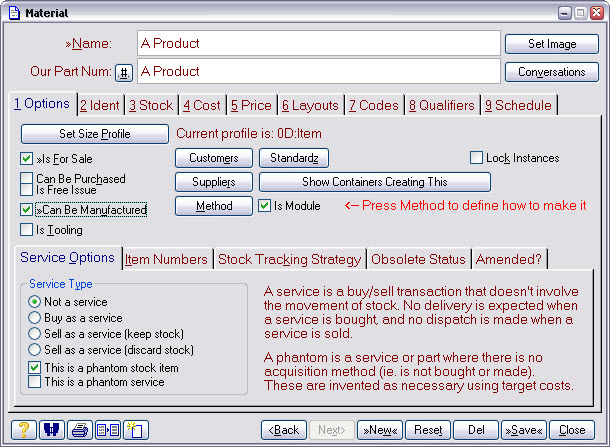Click the Close button at bottom
This screenshot has width=610, height=447.
[572, 430]
